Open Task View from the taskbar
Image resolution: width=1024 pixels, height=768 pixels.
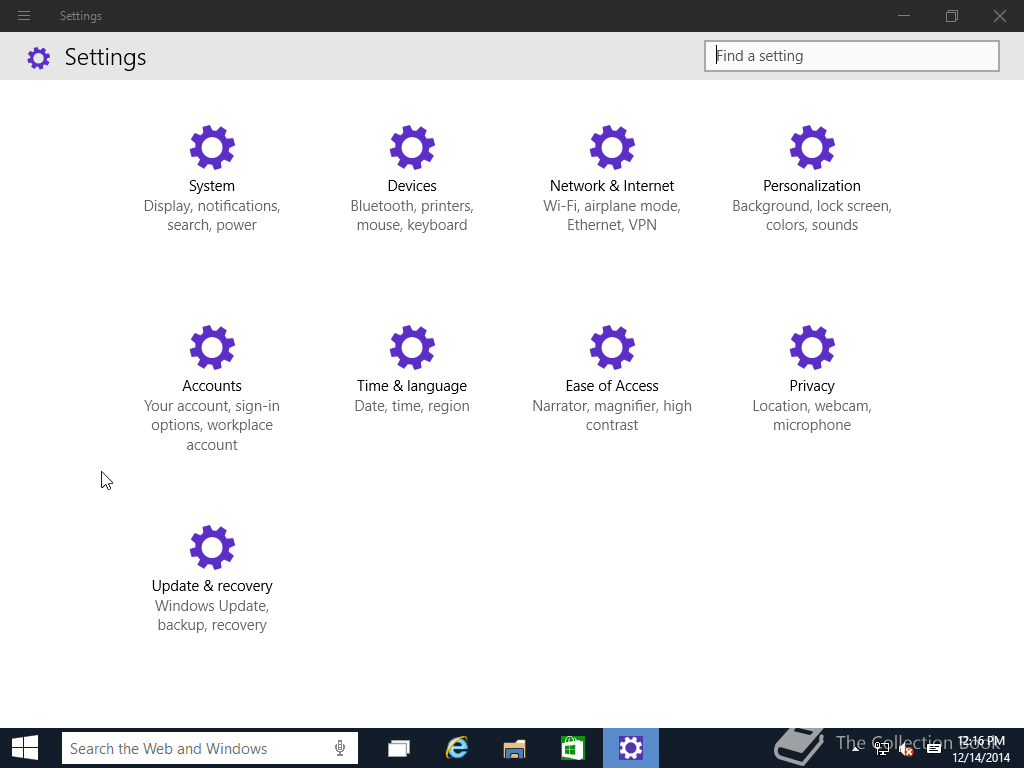point(398,748)
